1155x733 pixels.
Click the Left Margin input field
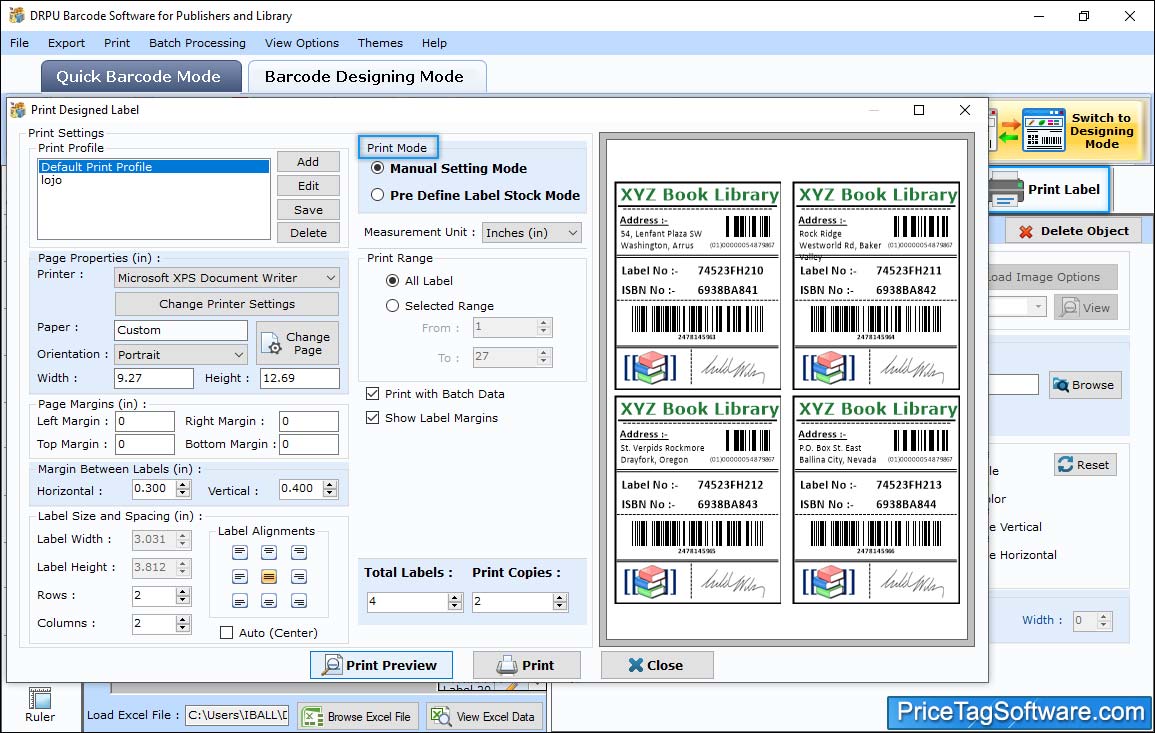coord(144,421)
